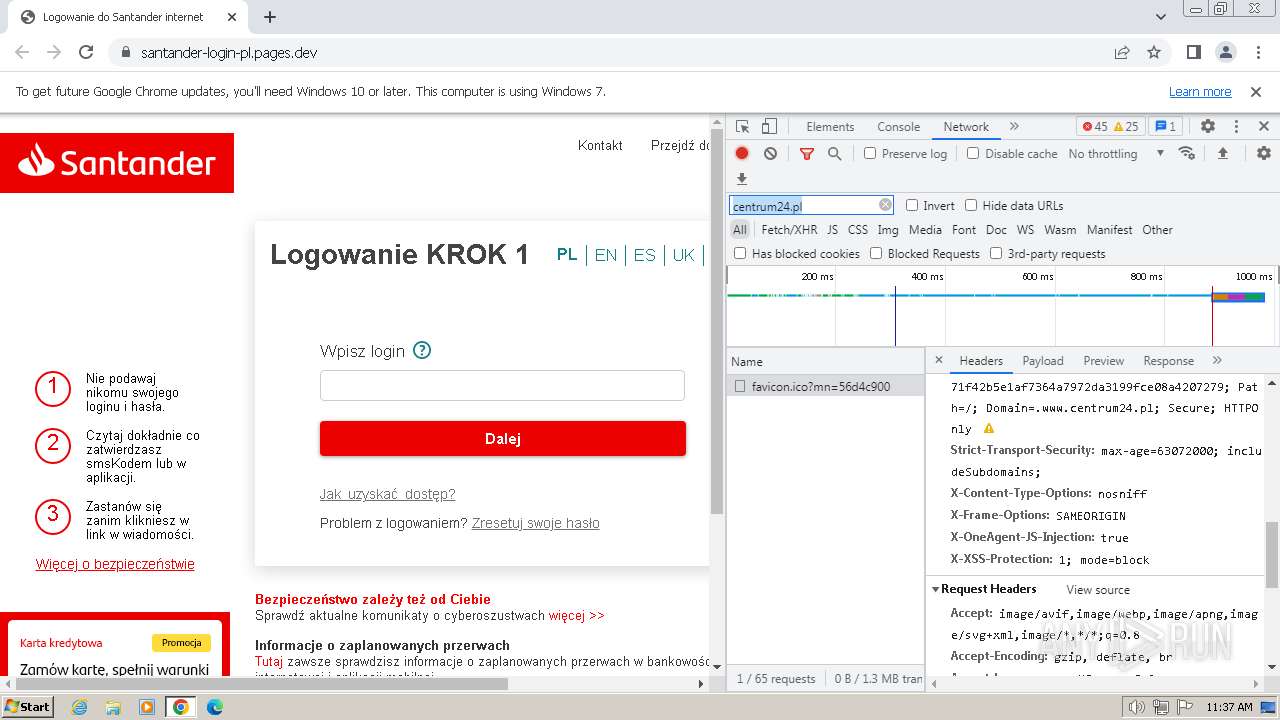
Task: Export HAR file download icon
Action: click(742, 179)
